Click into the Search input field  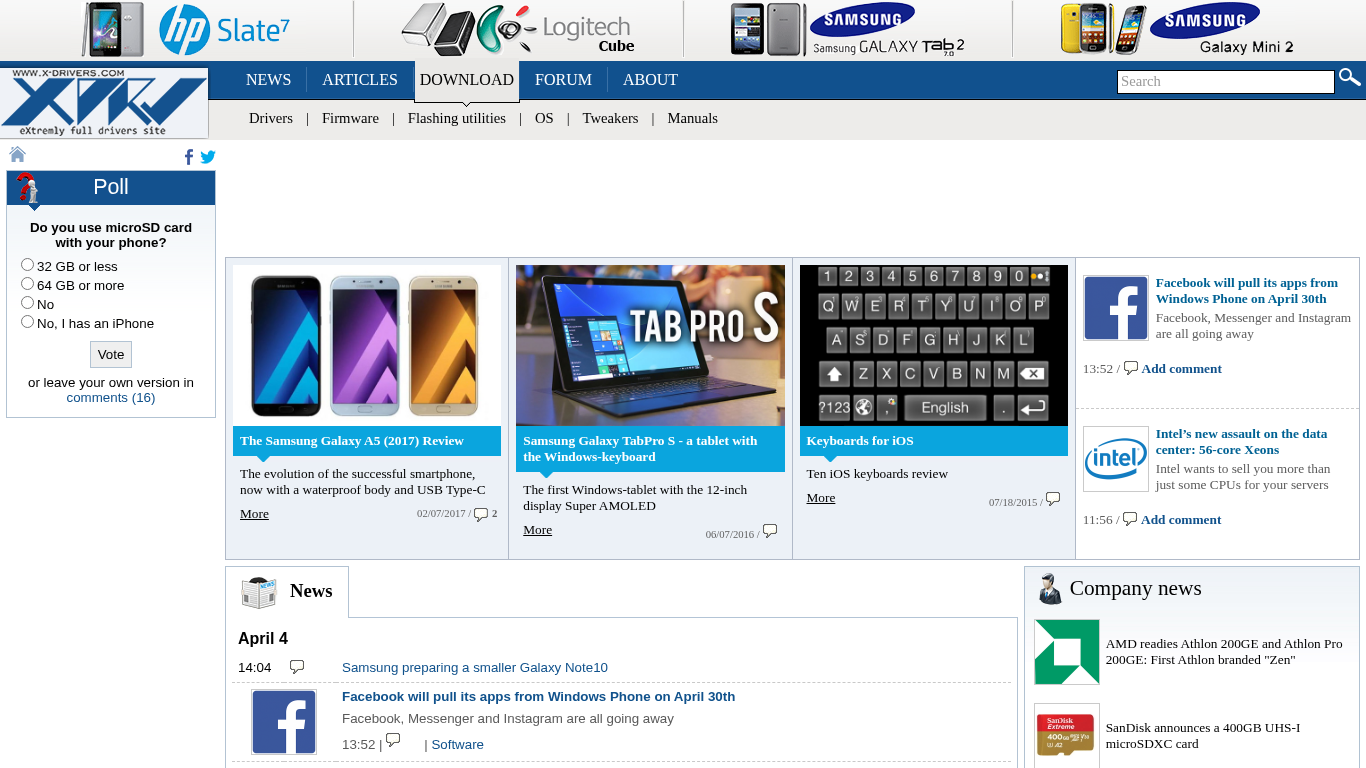[1226, 82]
